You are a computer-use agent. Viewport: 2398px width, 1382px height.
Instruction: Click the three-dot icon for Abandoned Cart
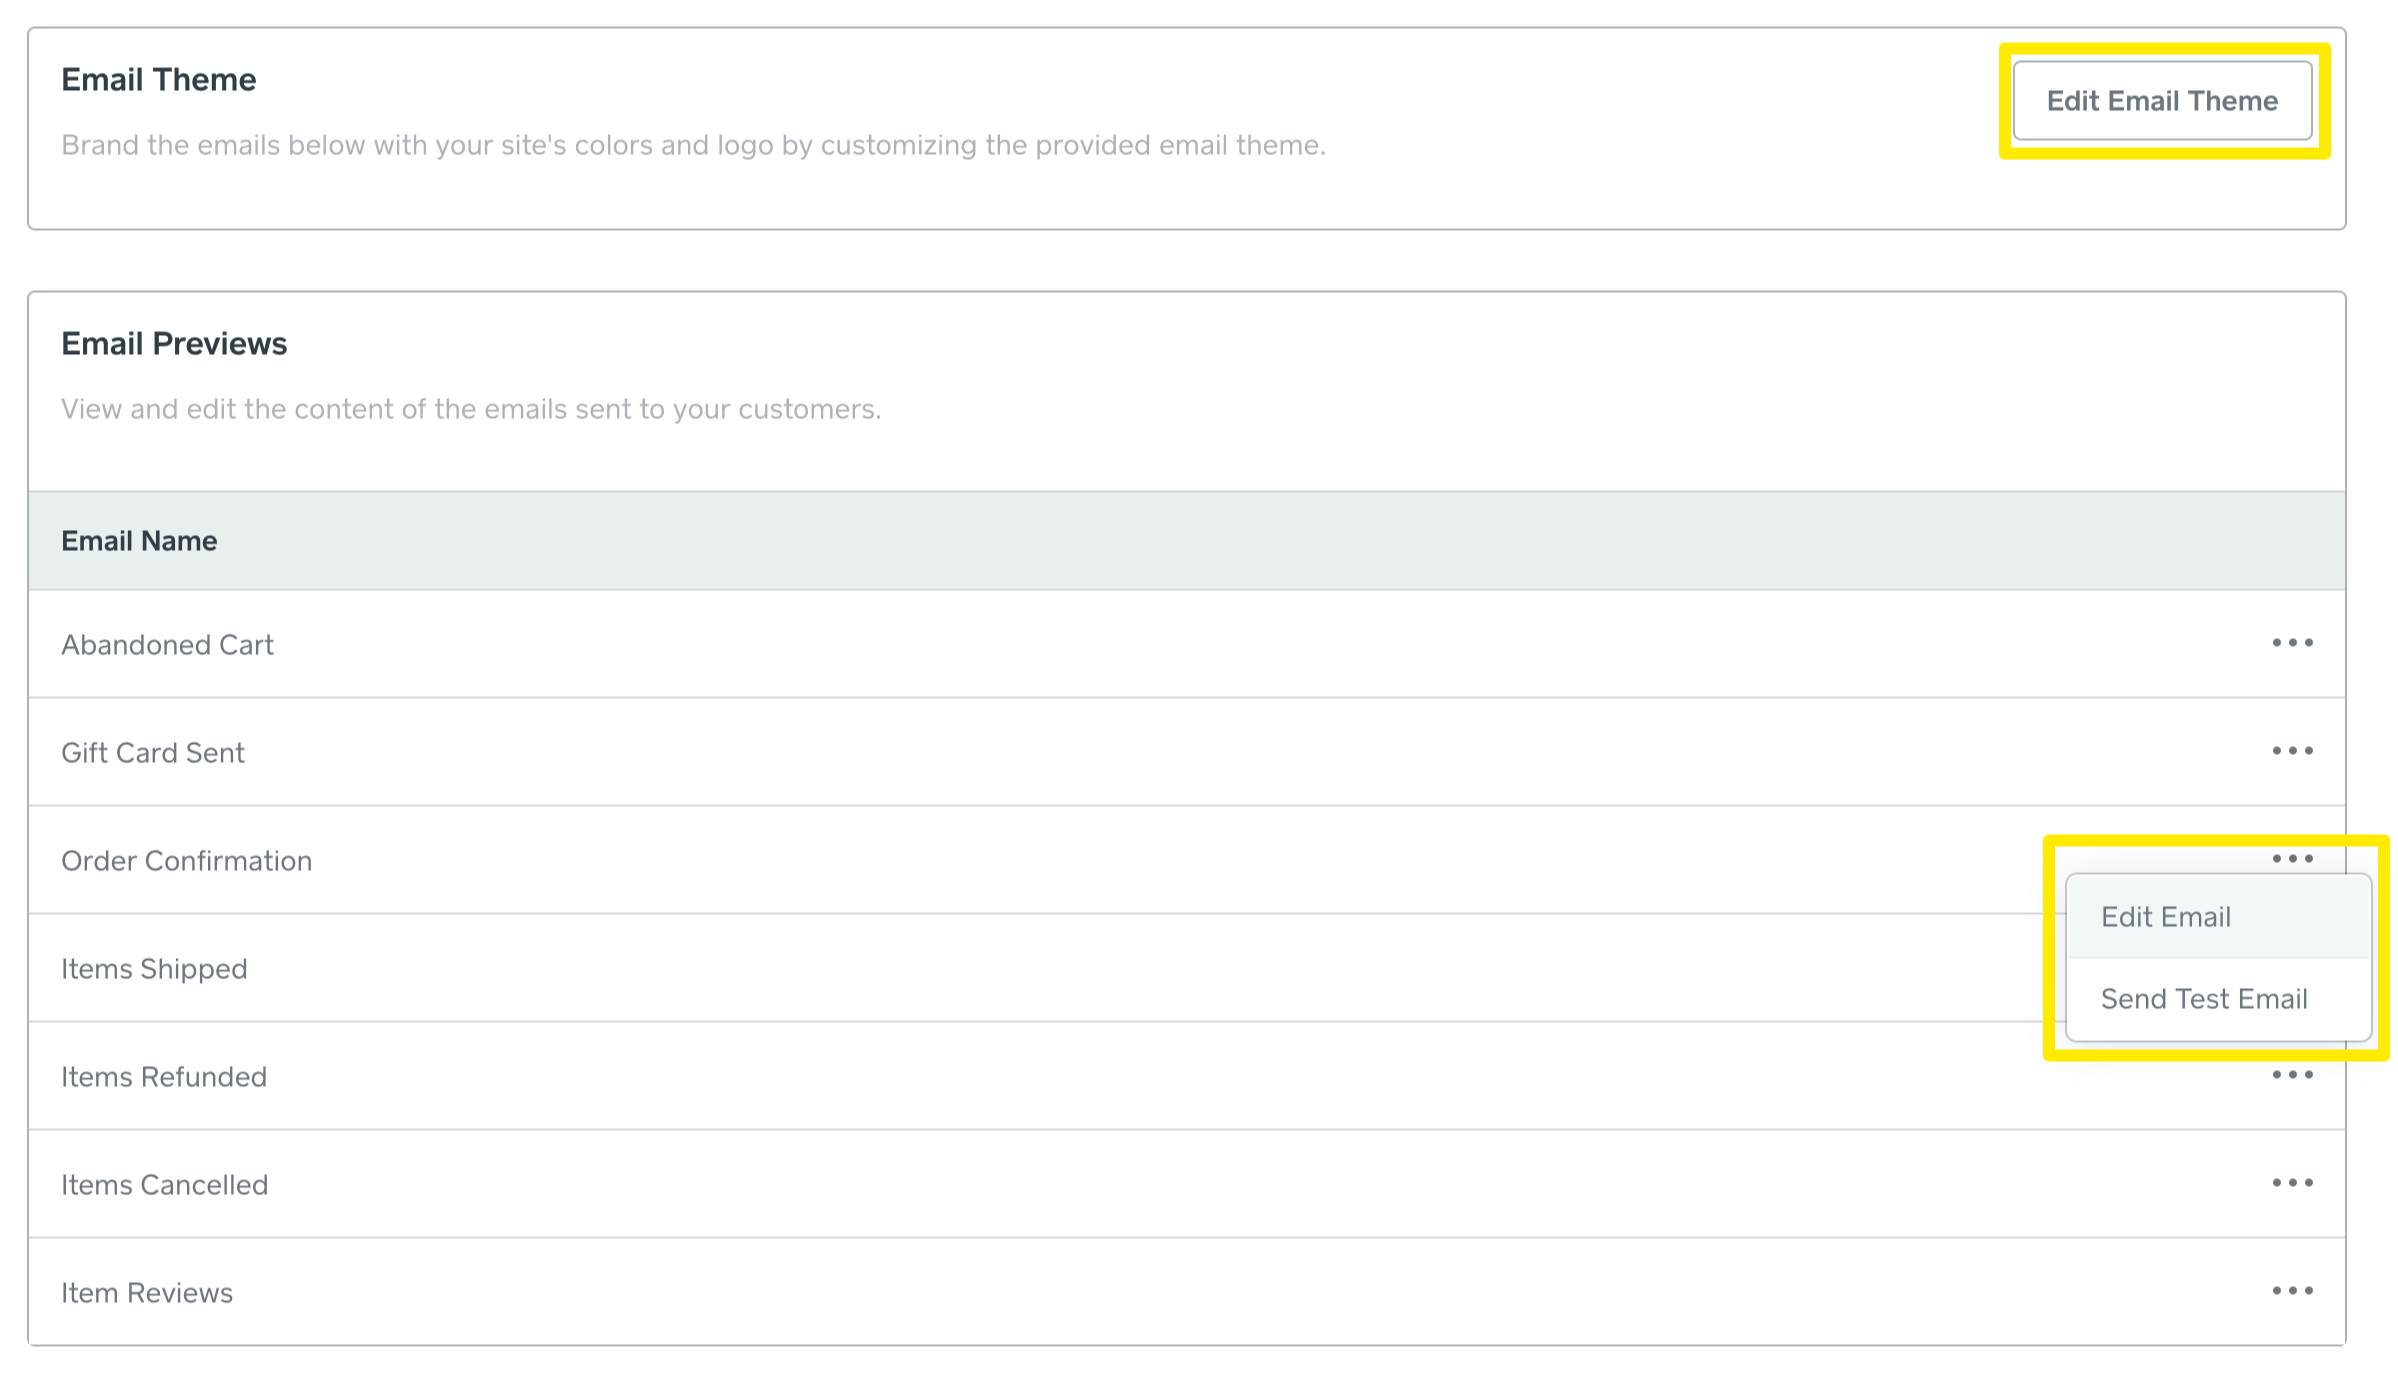tap(2293, 642)
